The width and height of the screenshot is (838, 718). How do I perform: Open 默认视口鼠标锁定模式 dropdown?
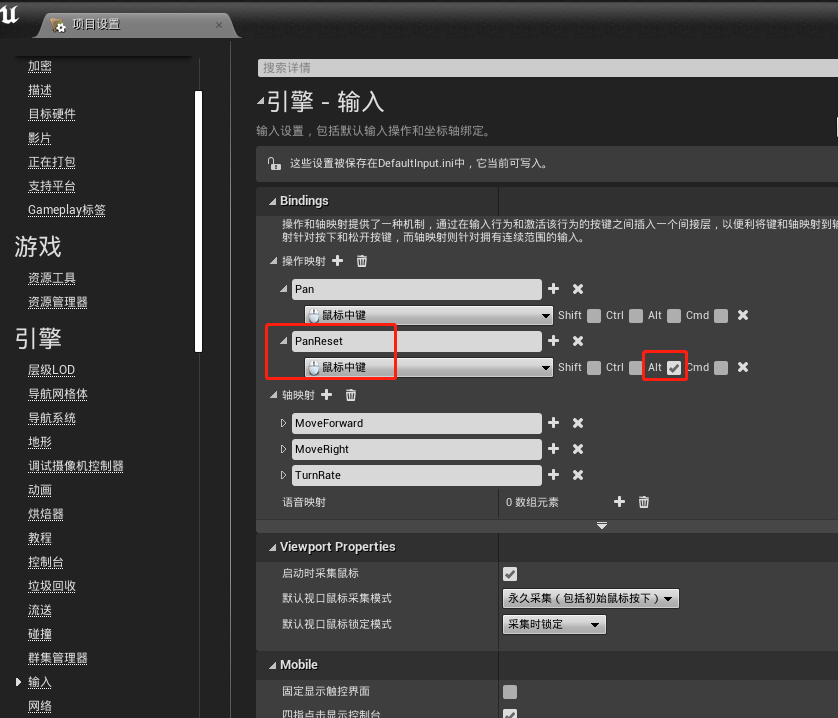pos(554,624)
